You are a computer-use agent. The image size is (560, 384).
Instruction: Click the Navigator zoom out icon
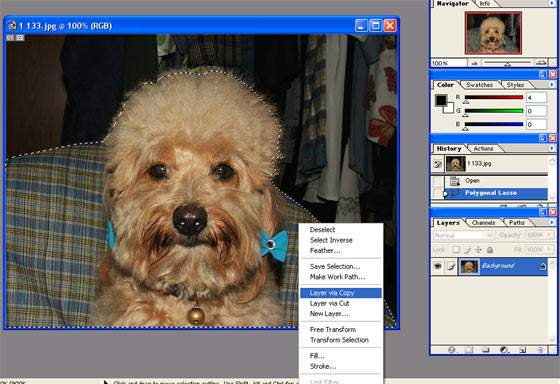475,63
